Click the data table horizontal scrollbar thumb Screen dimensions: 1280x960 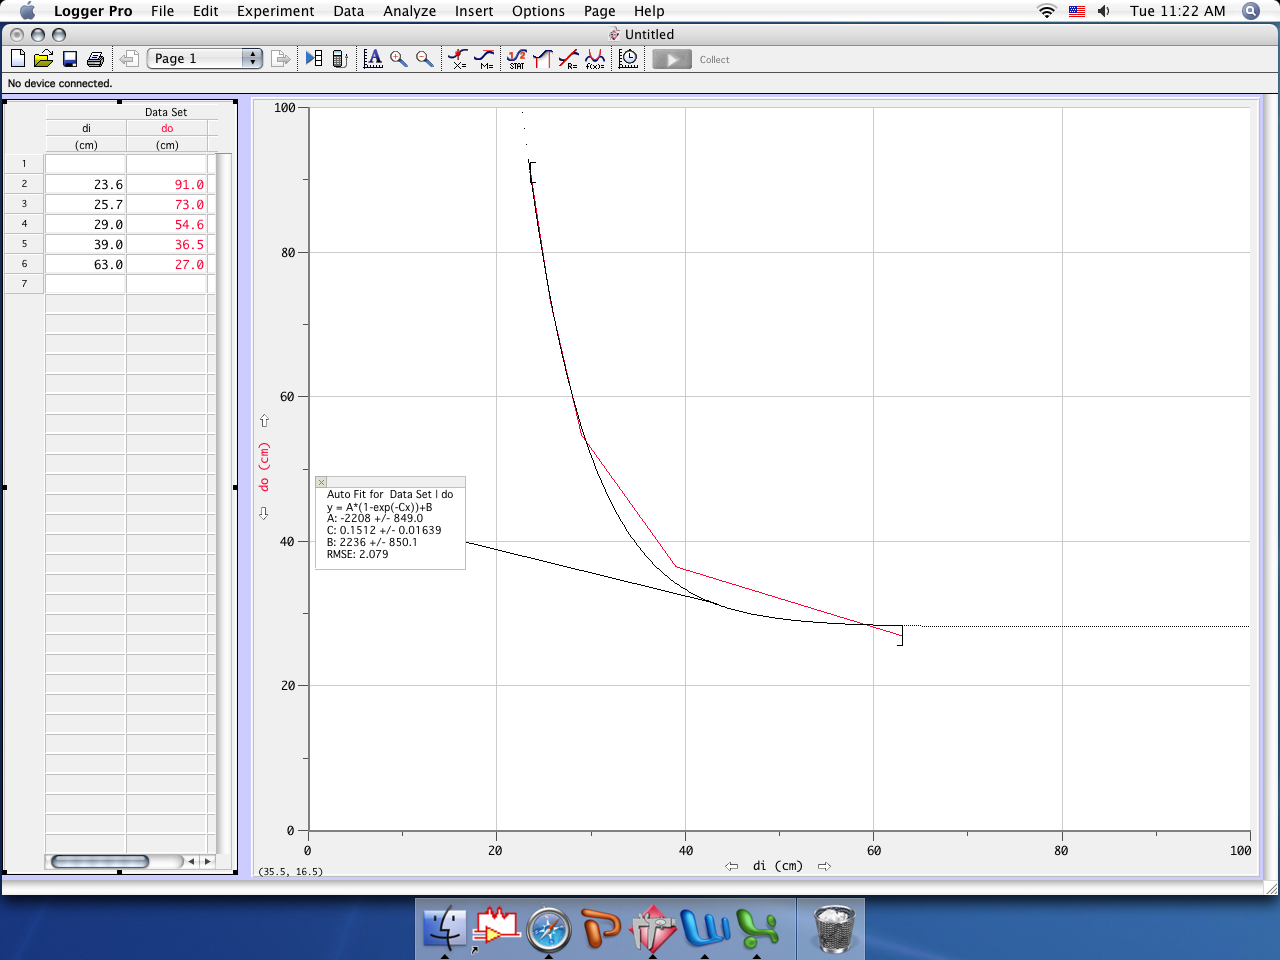[x=100, y=861]
